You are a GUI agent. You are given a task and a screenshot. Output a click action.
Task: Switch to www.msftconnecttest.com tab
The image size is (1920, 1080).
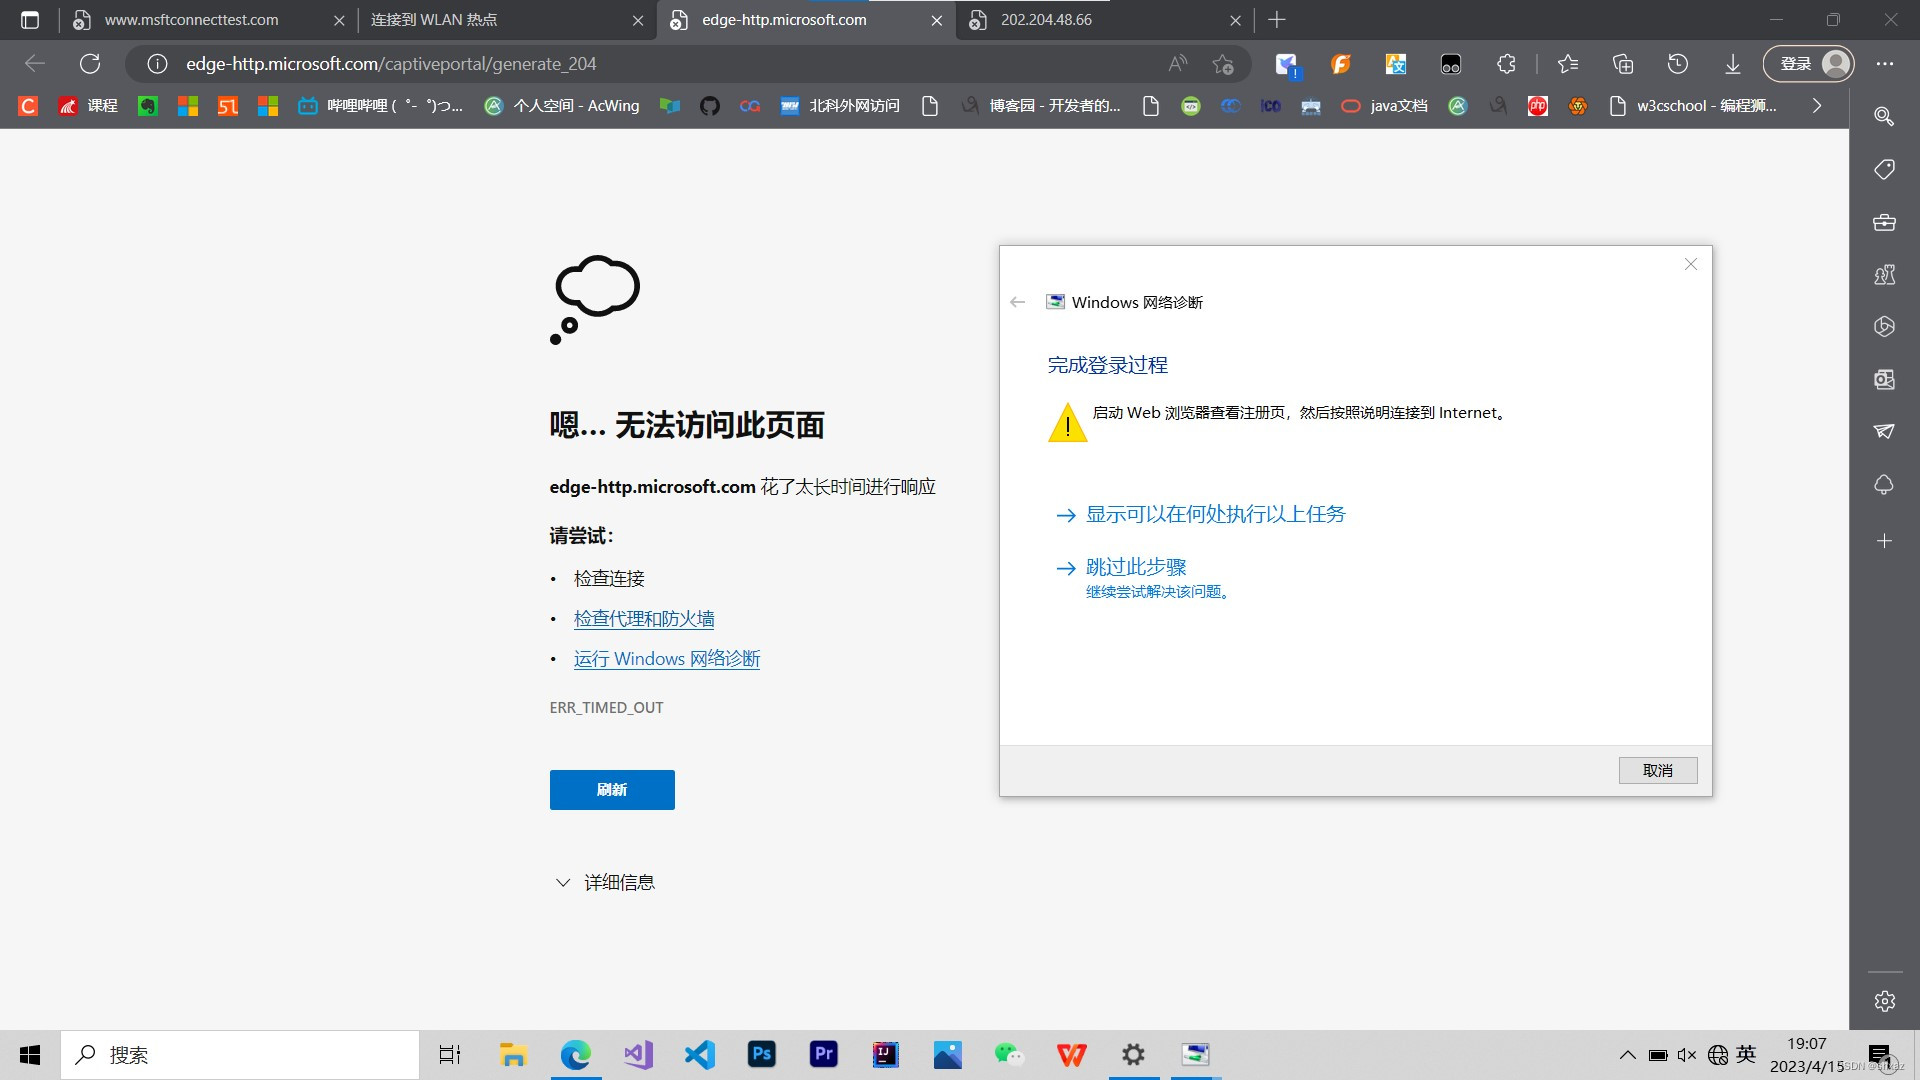tap(192, 20)
